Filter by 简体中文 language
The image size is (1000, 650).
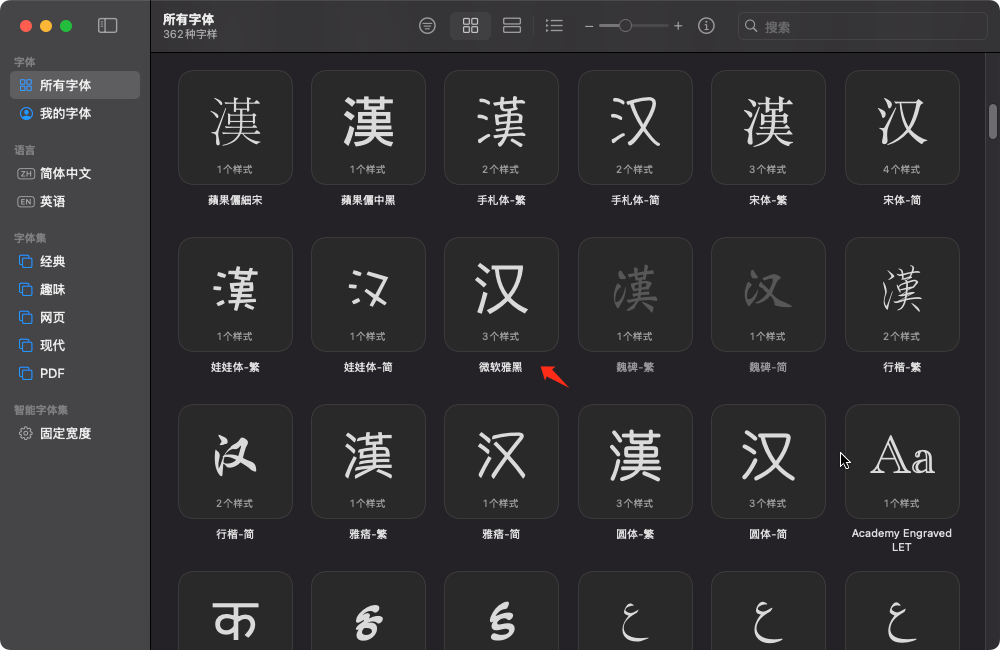tap(75, 174)
